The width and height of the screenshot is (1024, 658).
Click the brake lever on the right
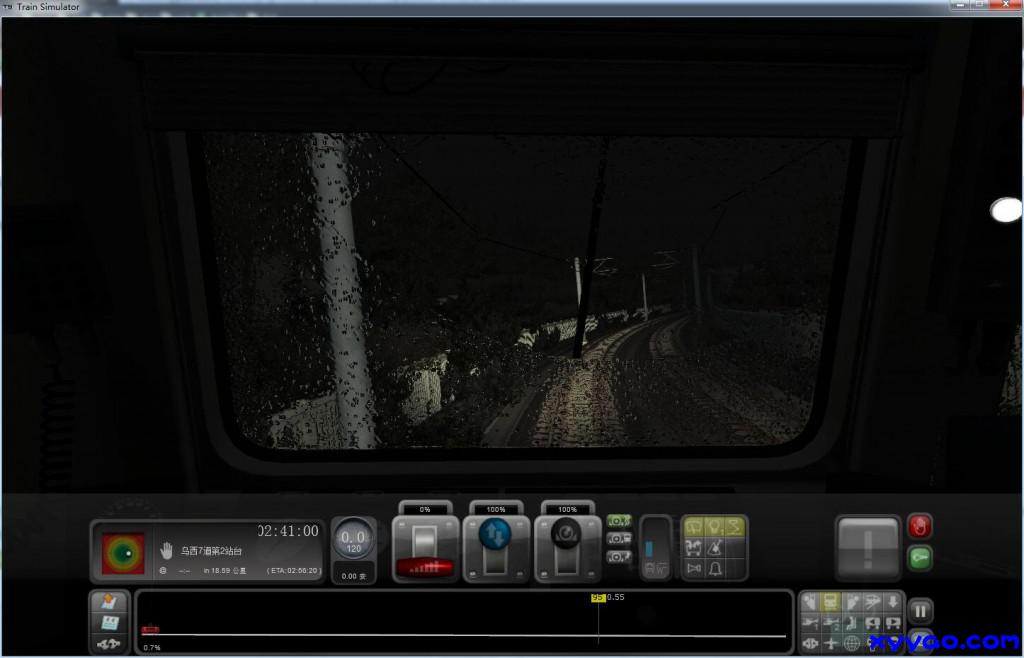[567, 543]
